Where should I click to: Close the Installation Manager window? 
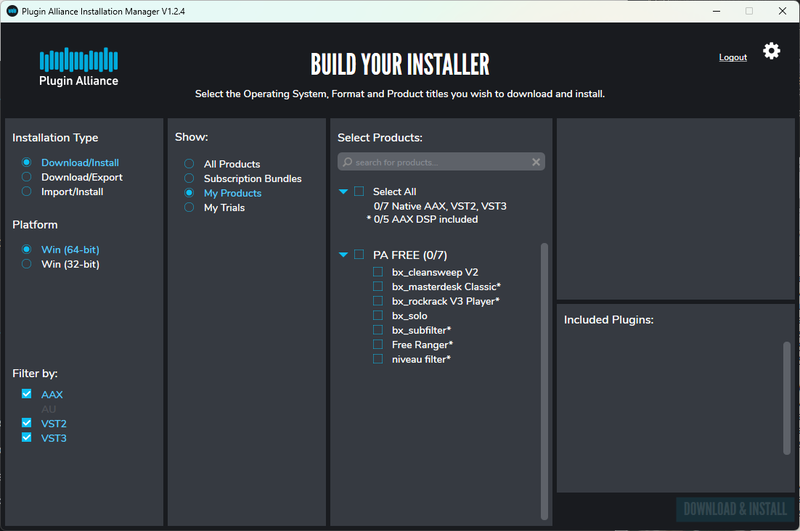click(782, 11)
